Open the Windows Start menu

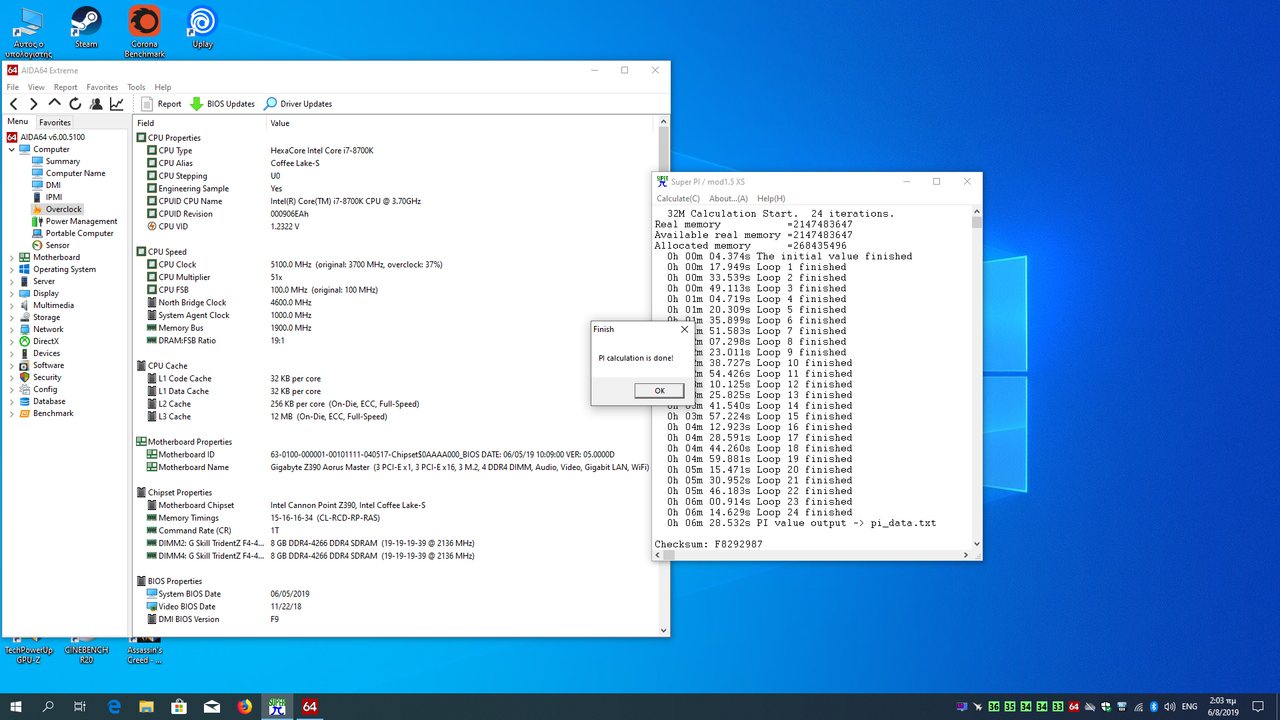click(x=16, y=707)
